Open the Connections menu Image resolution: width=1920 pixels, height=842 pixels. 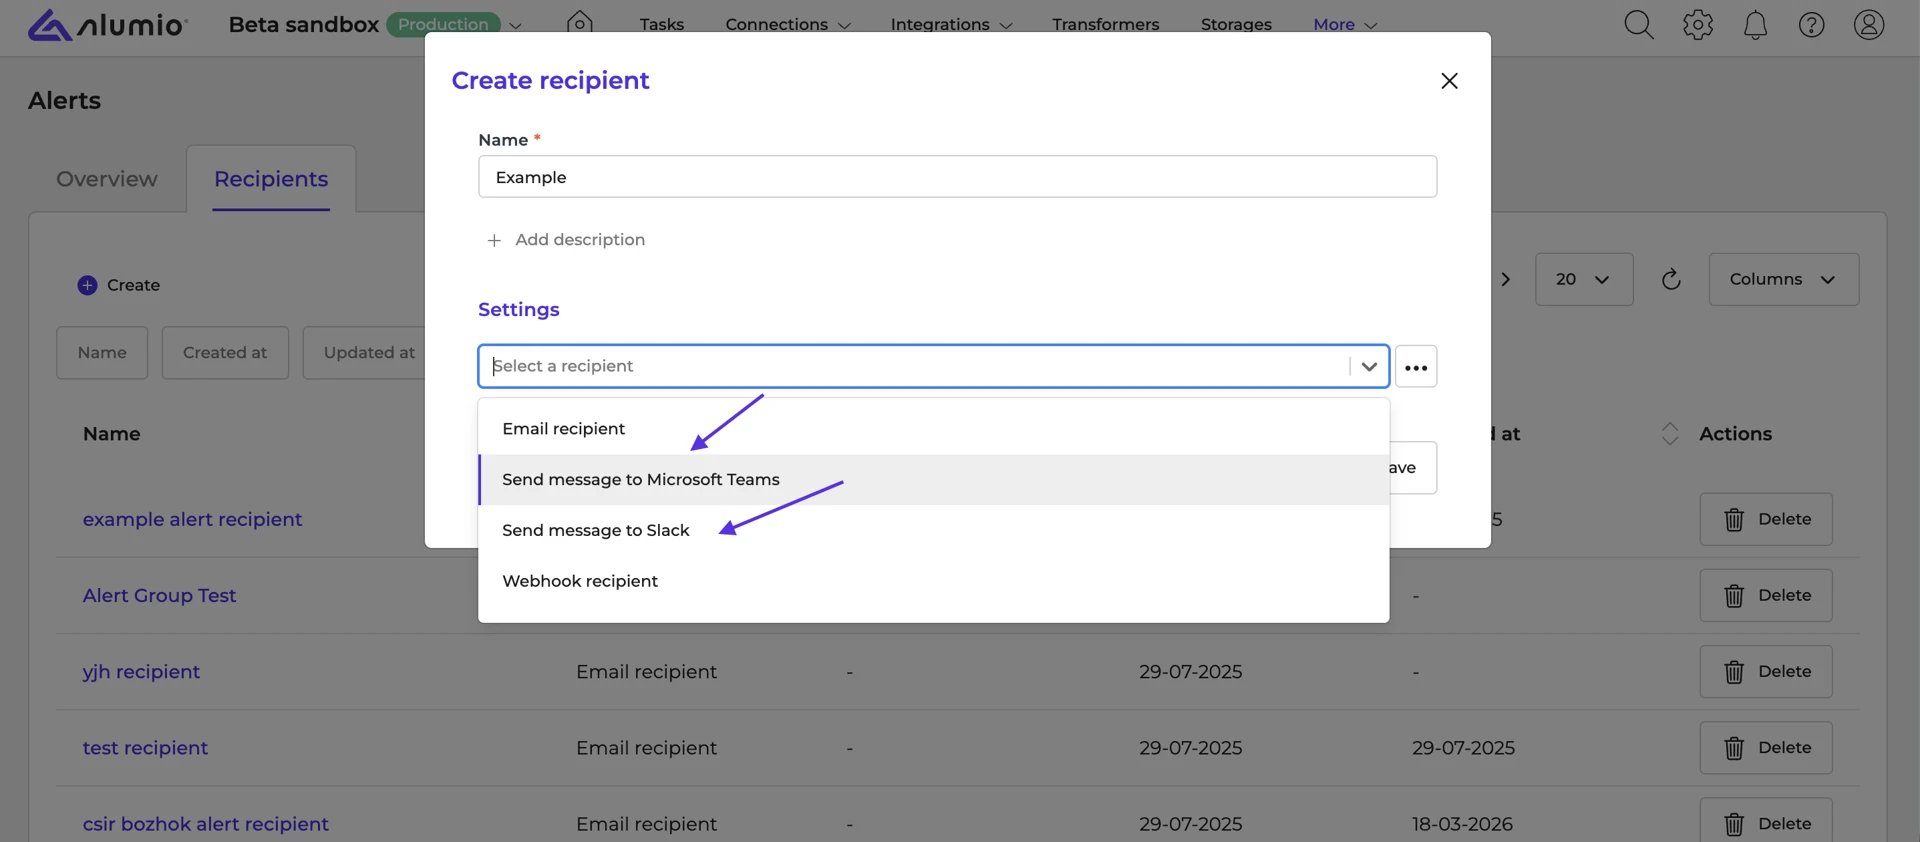(x=788, y=24)
